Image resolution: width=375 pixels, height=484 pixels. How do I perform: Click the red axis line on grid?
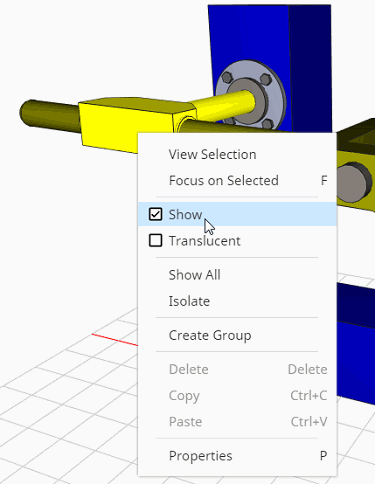click(x=115, y=339)
